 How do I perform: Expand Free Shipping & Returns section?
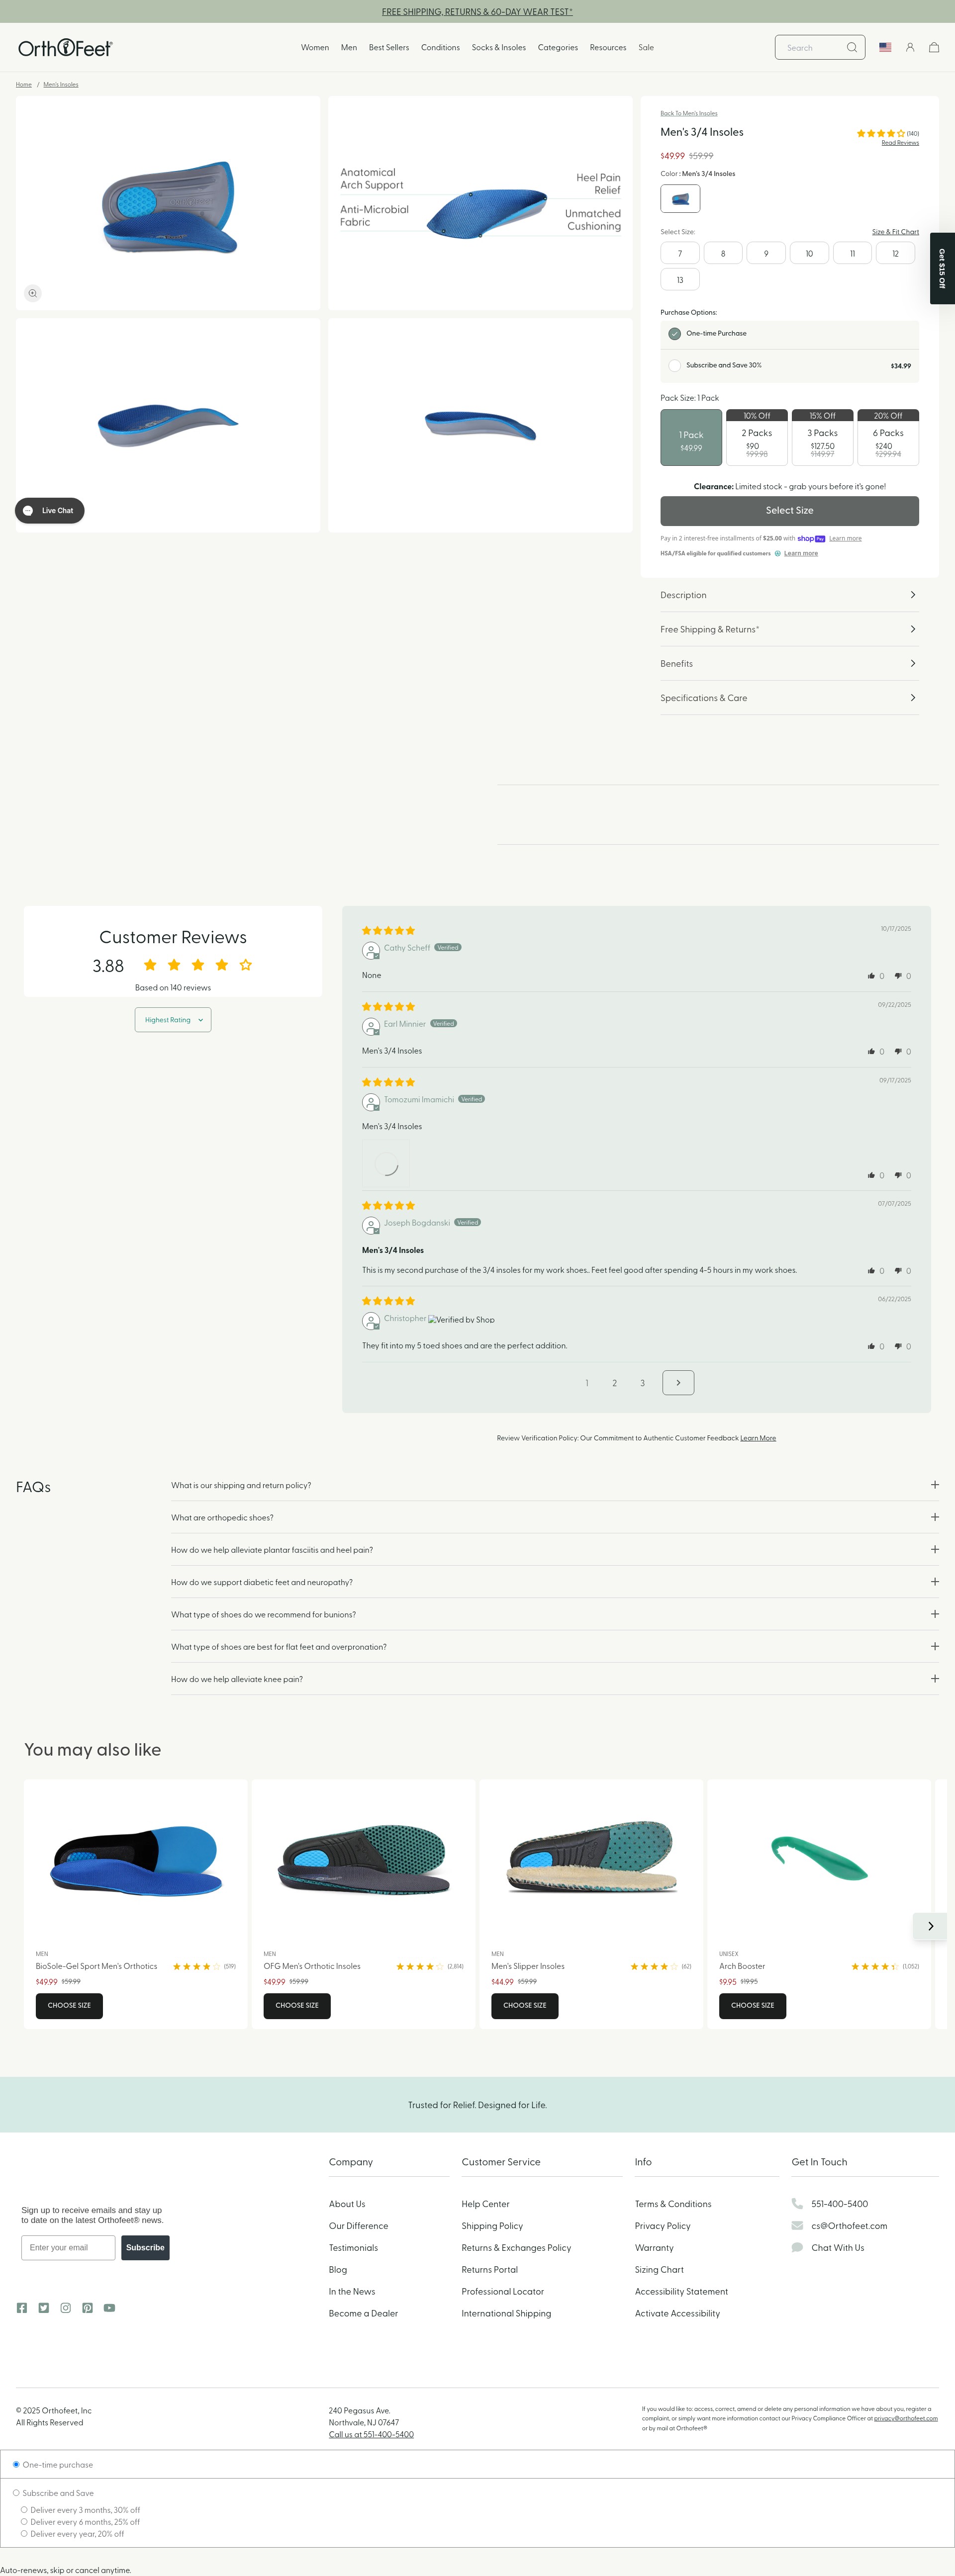click(x=789, y=629)
